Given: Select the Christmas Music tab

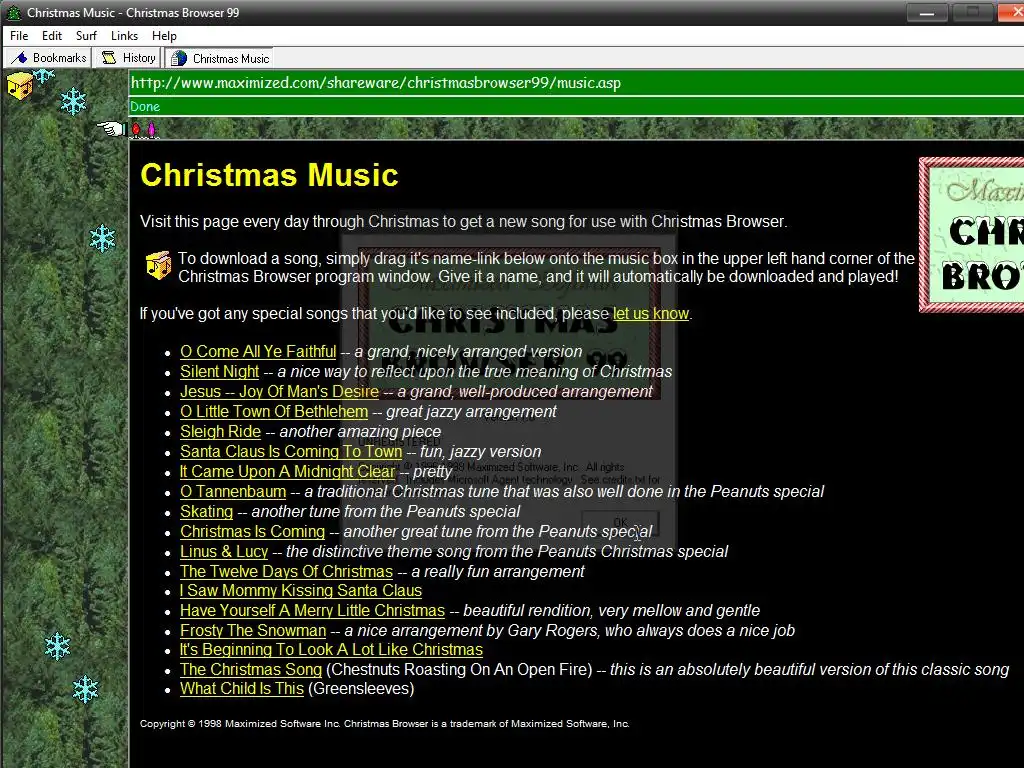Looking at the screenshot, I should [219, 59].
